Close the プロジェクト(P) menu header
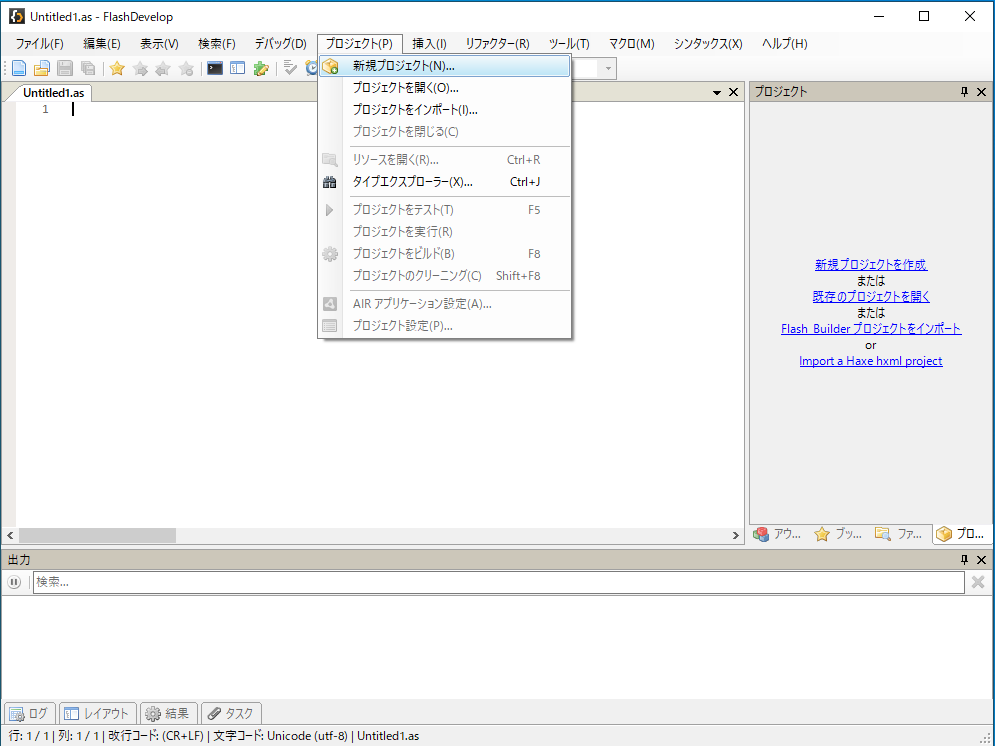Viewport: 995px width, 746px height. point(359,44)
